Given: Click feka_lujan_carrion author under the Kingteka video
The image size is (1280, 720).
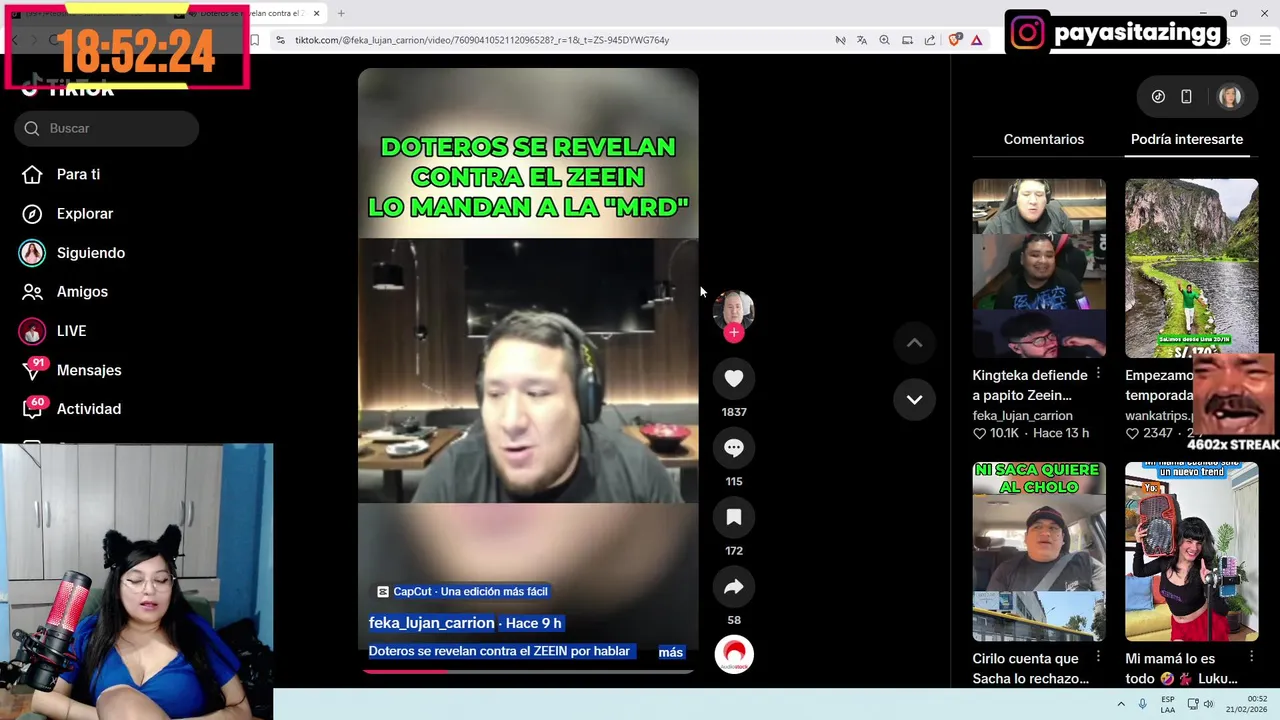Looking at the screenshot, I should pyautogui.click(x=1022, y=415).
